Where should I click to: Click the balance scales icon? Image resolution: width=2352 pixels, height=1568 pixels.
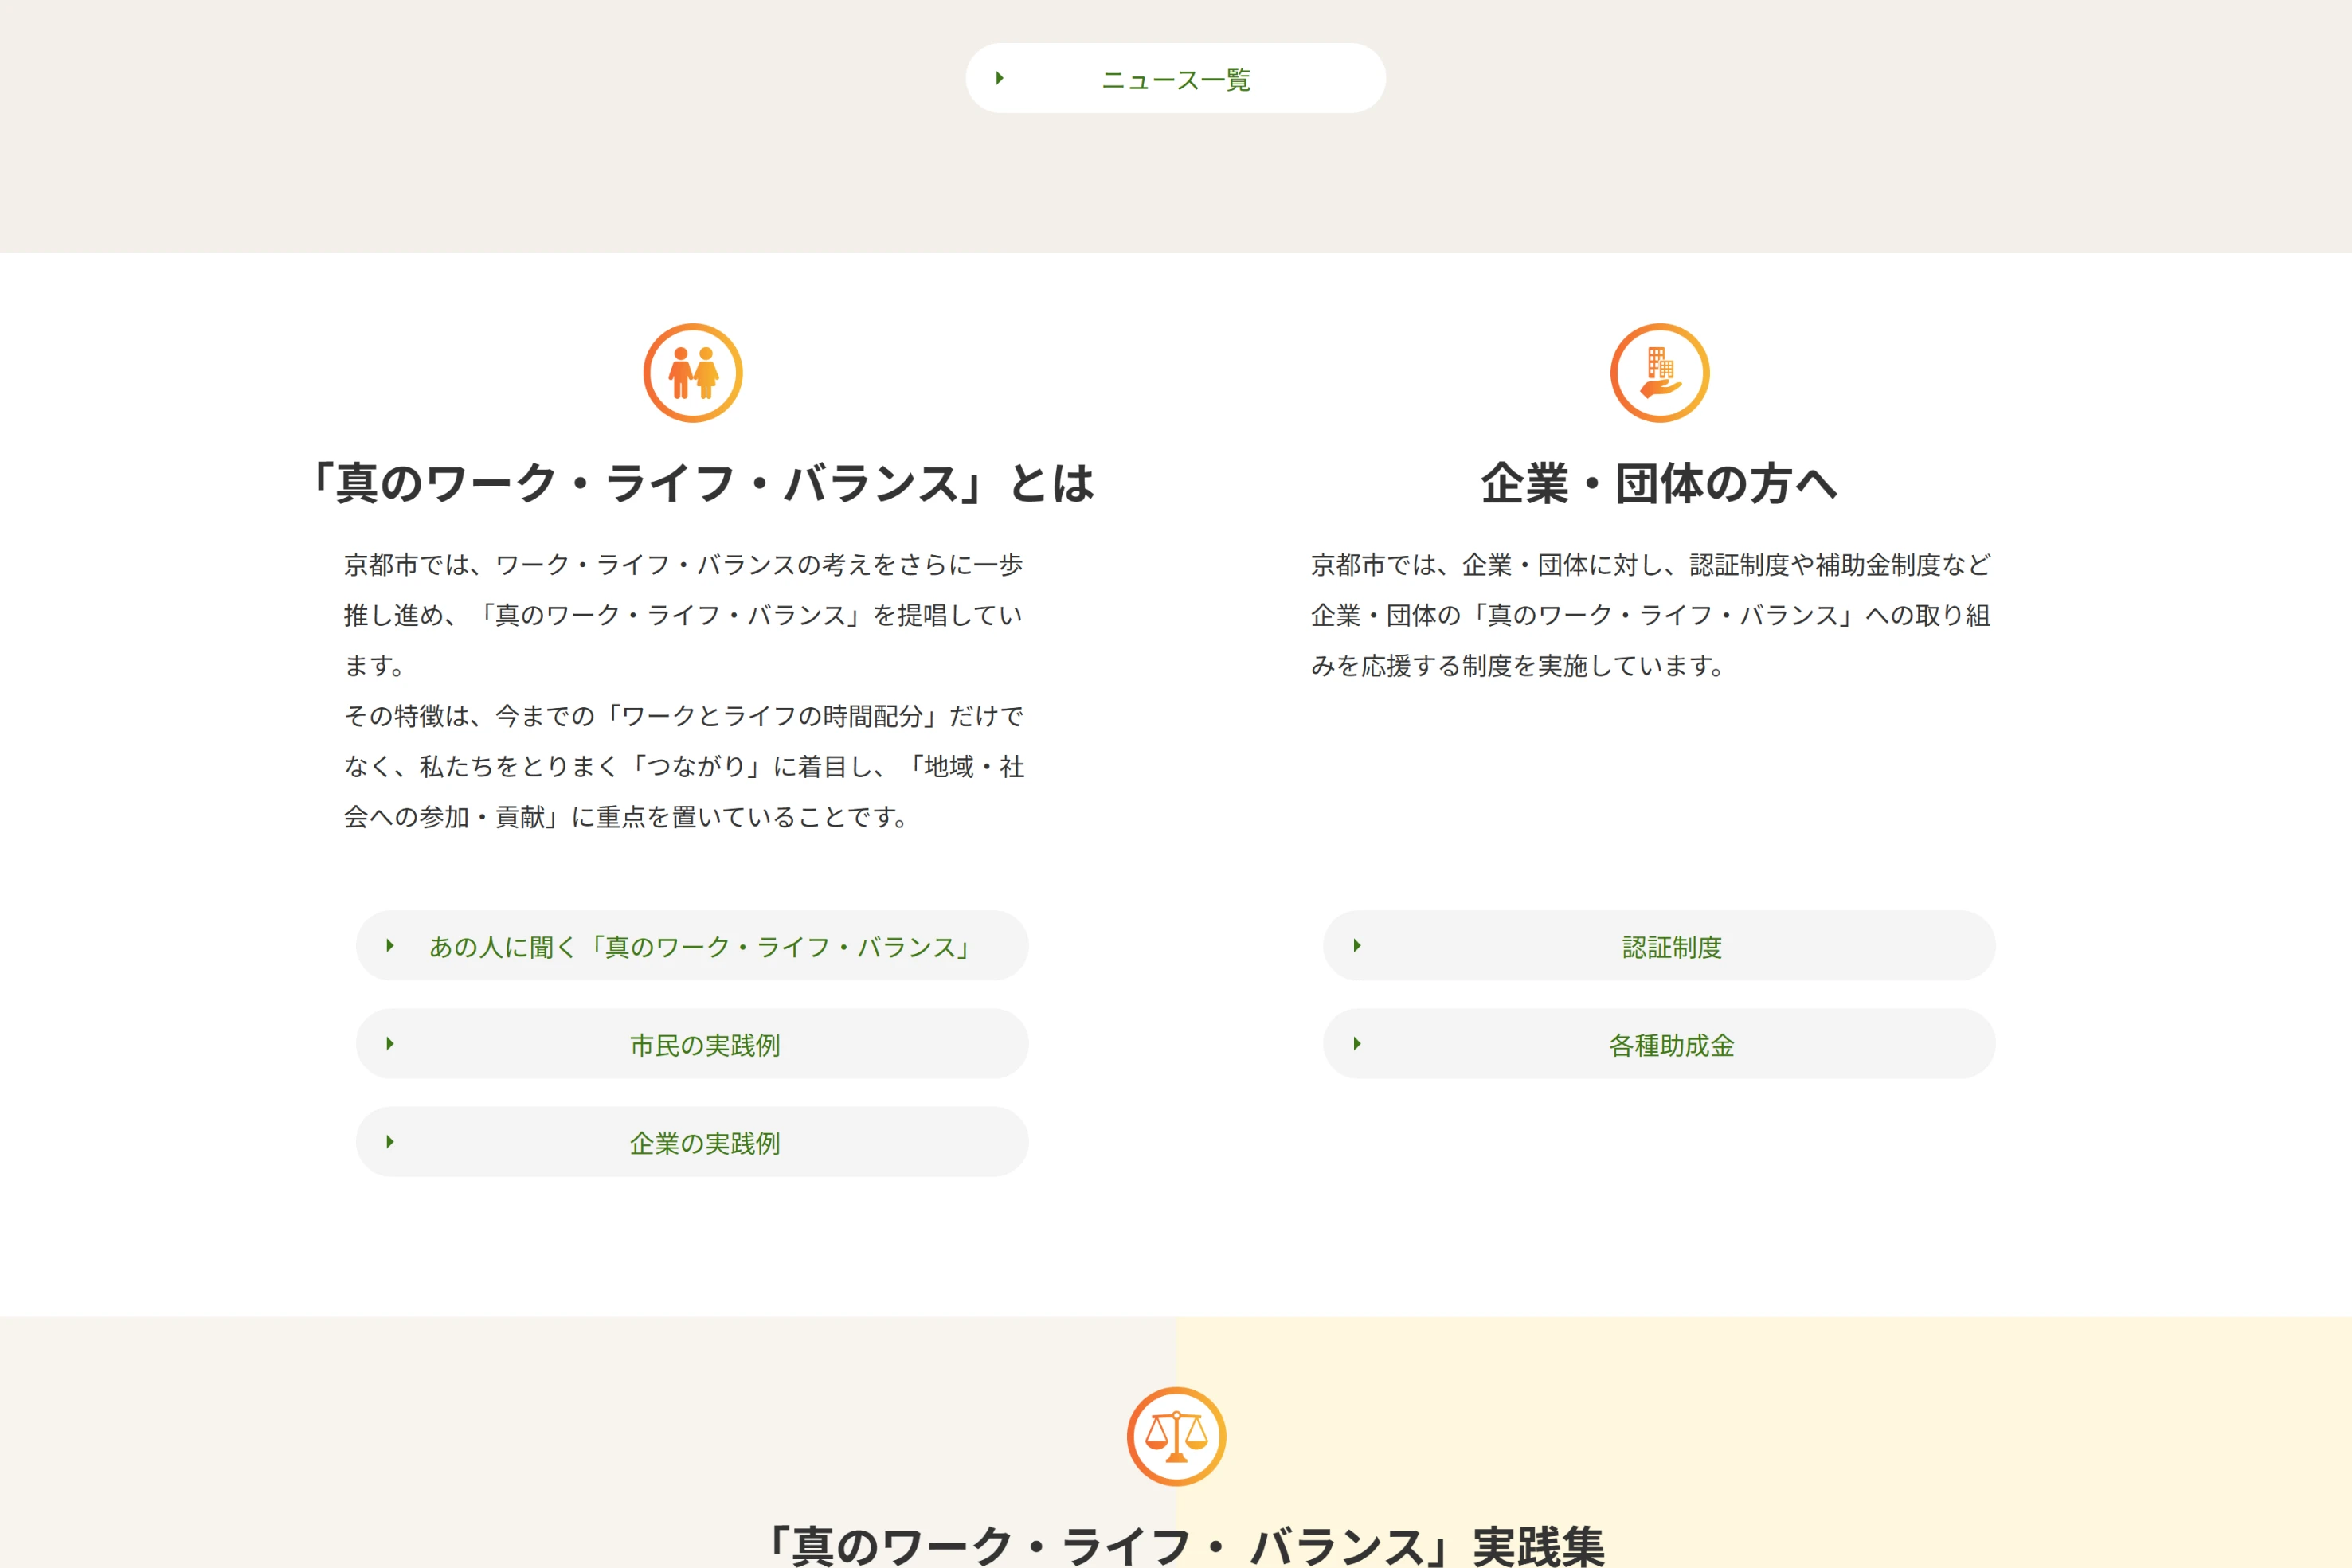coord(1176,1436)
